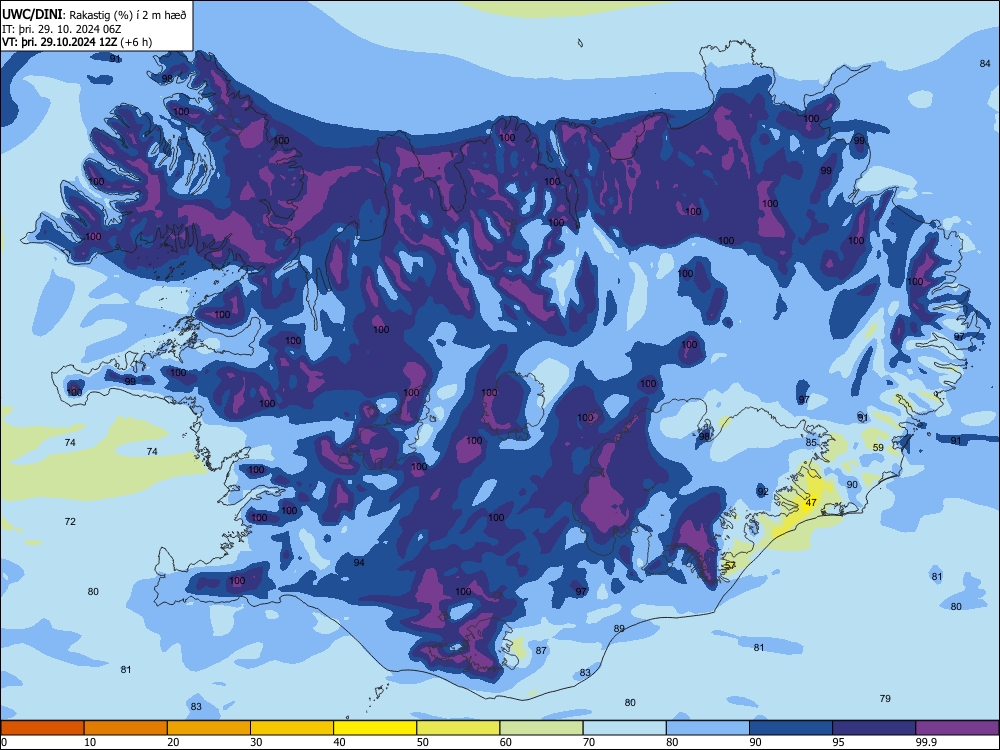
Task: Click the legend tick label 30
Action: [256, 742]
